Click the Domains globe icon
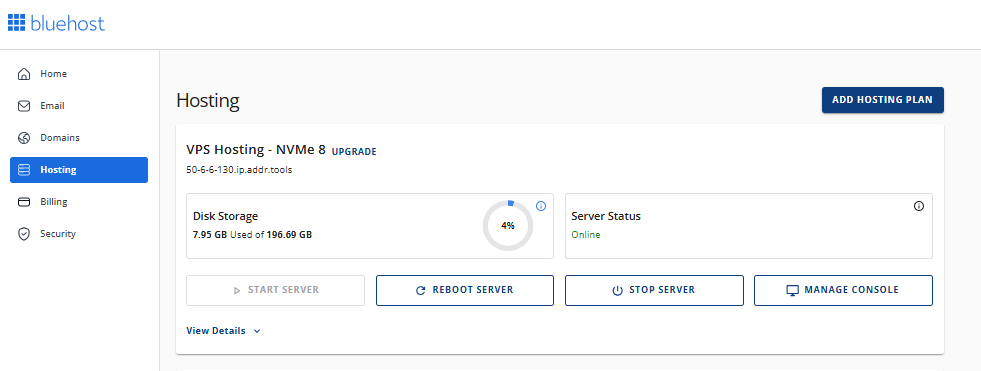This screenshot has width=981, height=371. click(x=24, y=138)
